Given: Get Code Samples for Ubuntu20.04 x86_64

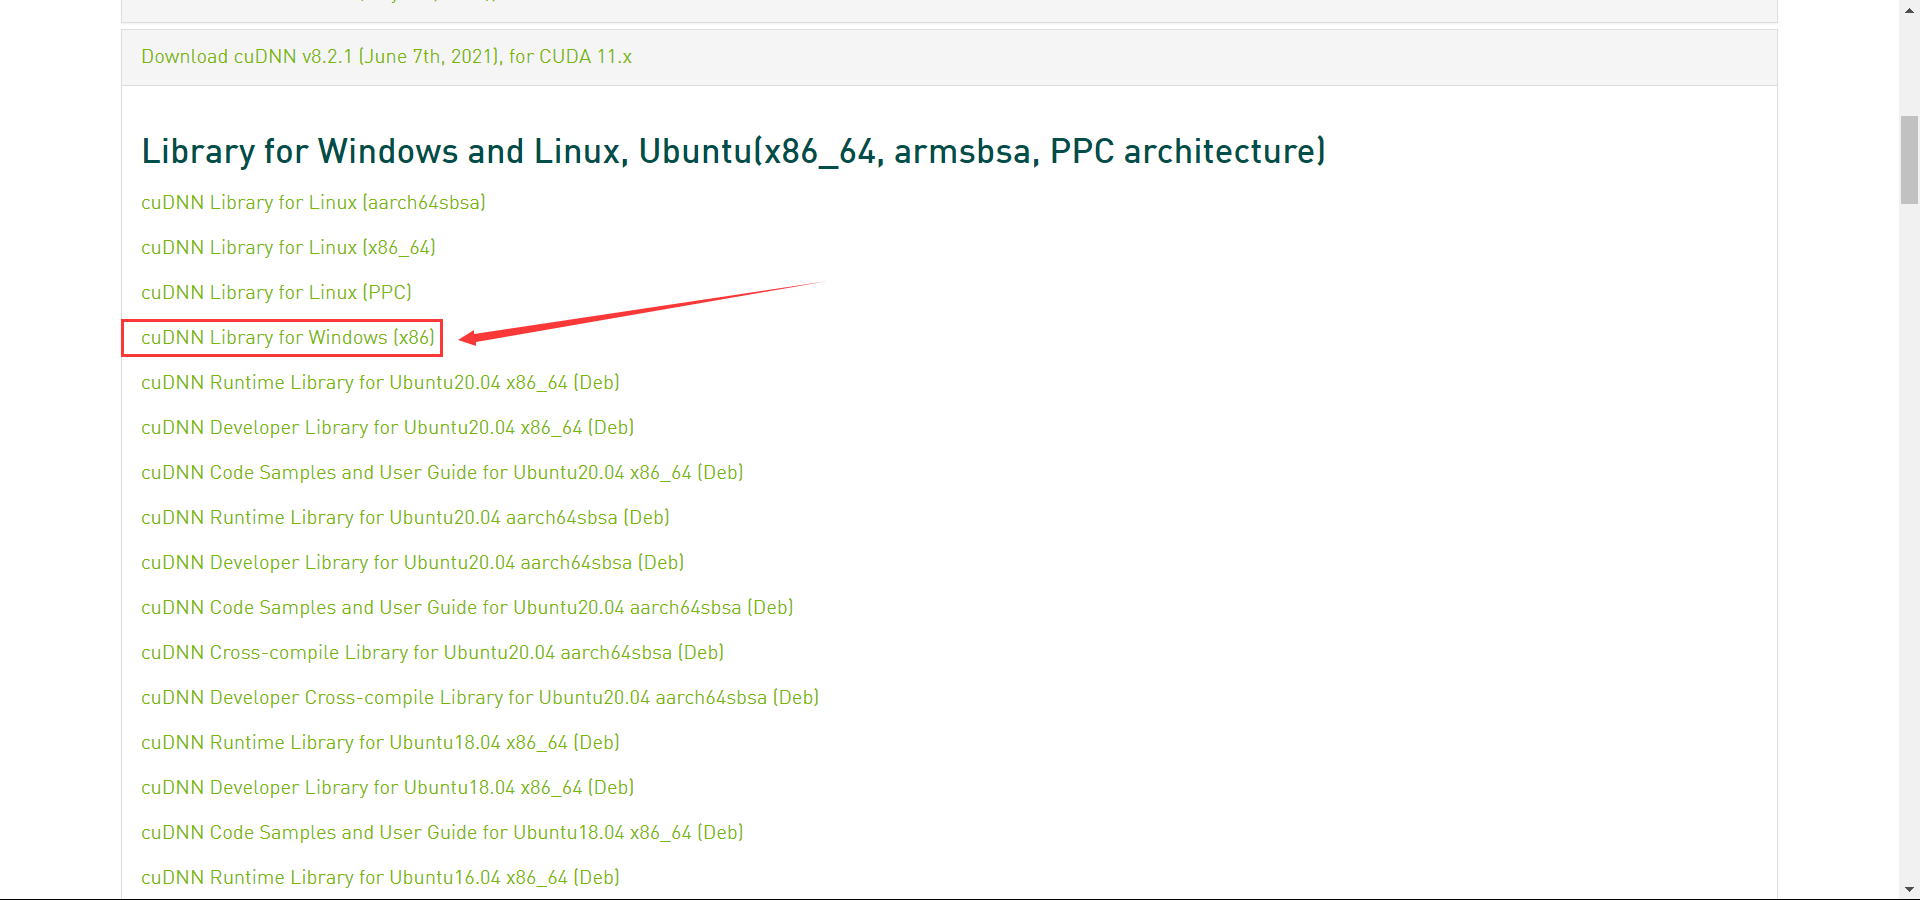Looking at the screenshot, I should tap(442, 473).
